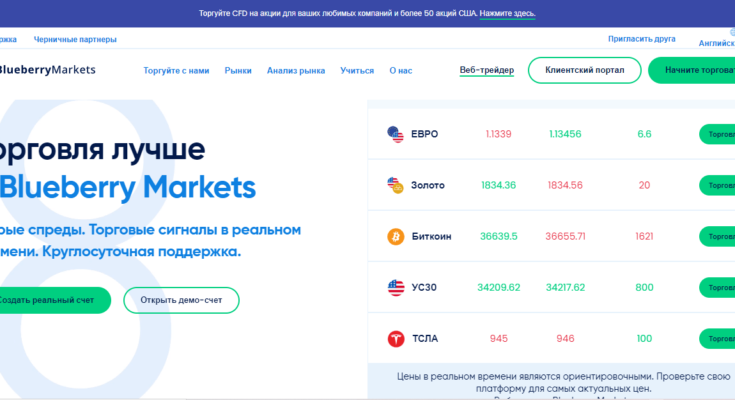
Task: Click the globe language icon
Action: point(731,32)
